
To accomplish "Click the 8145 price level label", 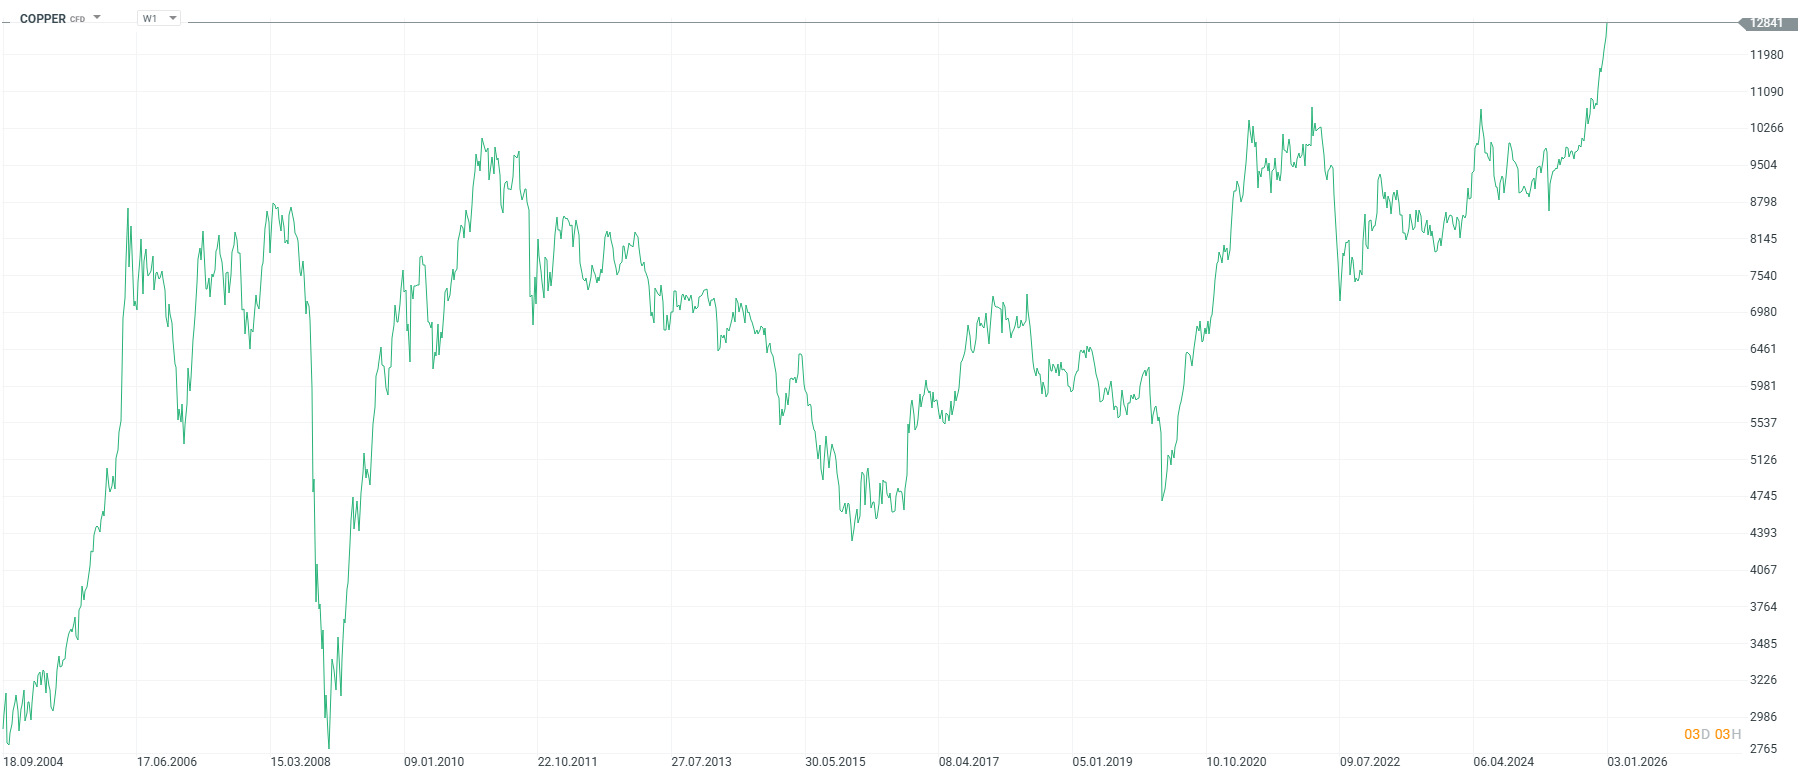I will pyautogui.click(x=1763, y=239).
